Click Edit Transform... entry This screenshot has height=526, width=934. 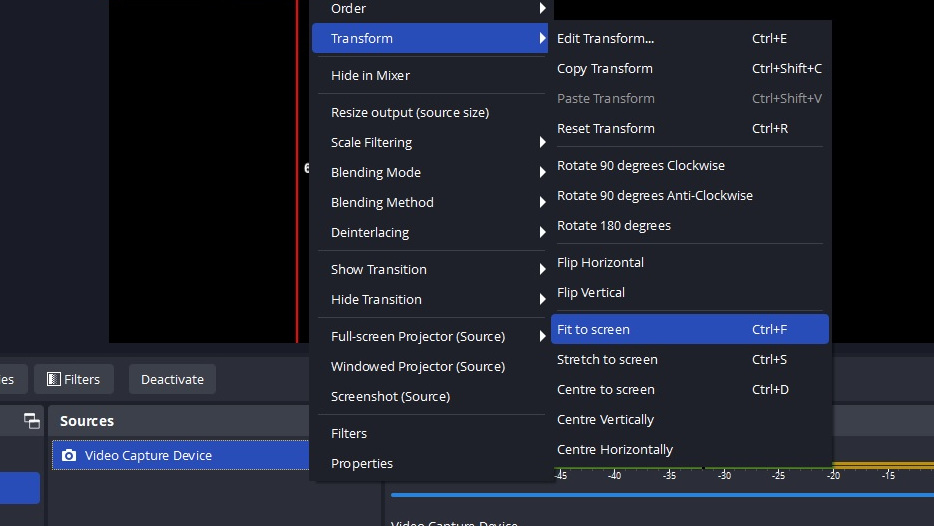coord(605,38)
